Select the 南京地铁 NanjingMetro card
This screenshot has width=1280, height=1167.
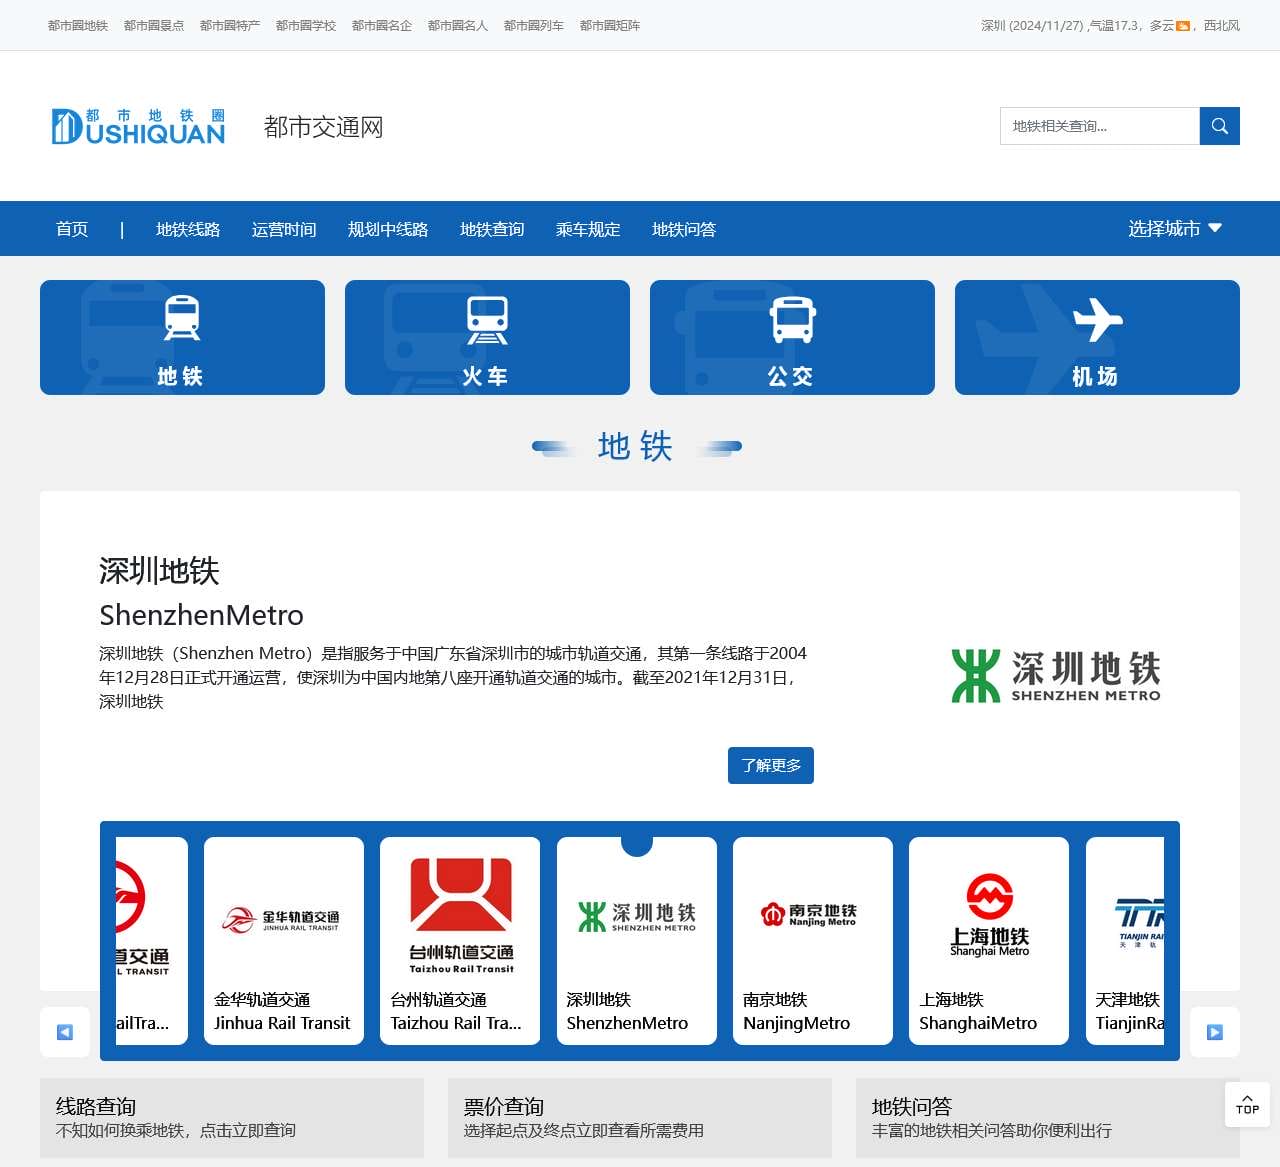pos(813,941)
